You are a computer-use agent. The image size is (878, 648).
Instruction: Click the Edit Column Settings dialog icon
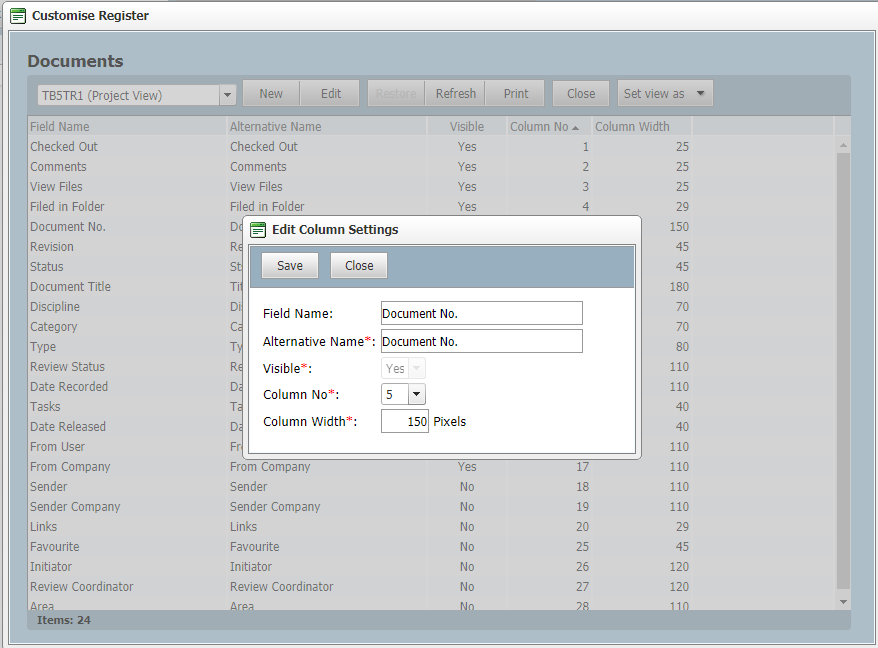click(258, 230)
